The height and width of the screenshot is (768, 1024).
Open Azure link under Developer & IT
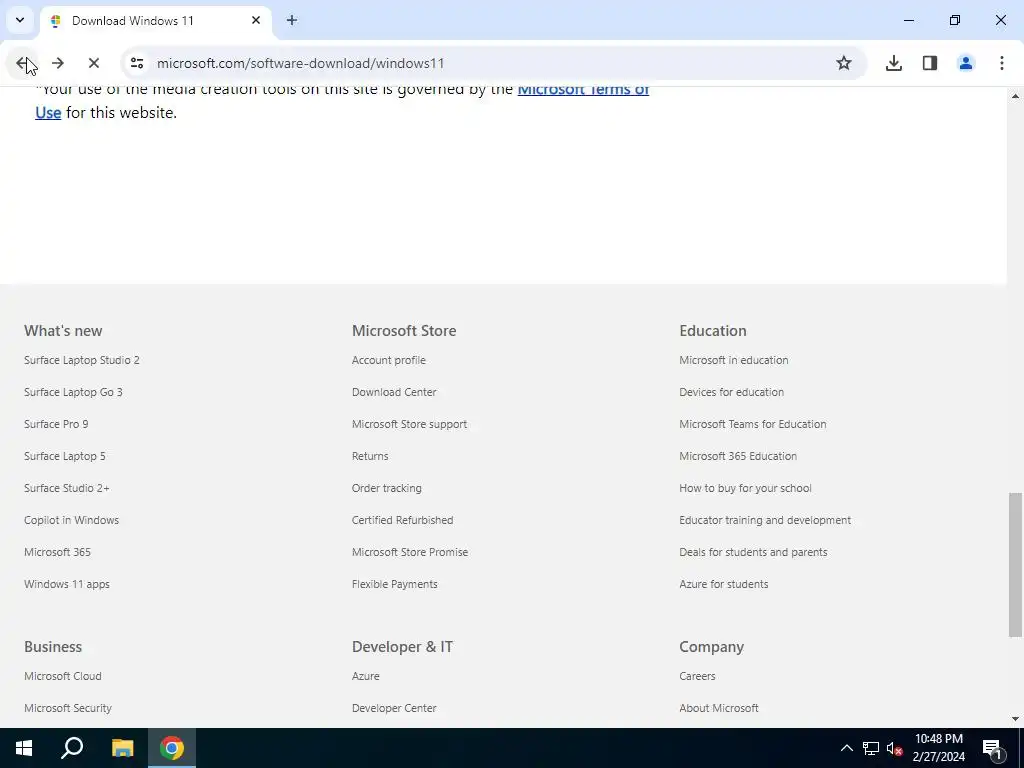click(366, 676)
